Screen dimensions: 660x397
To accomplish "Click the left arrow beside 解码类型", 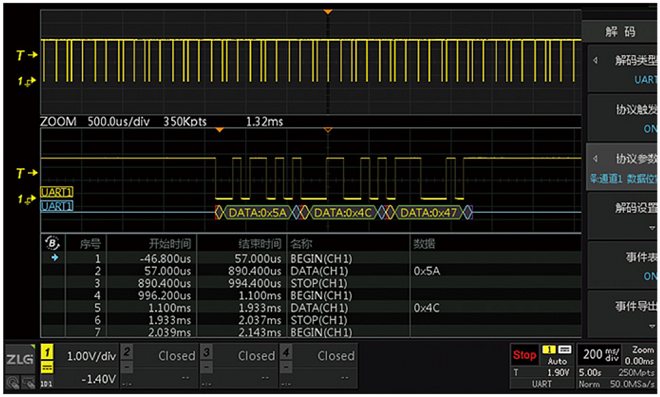I will click(x=595, y=61).
